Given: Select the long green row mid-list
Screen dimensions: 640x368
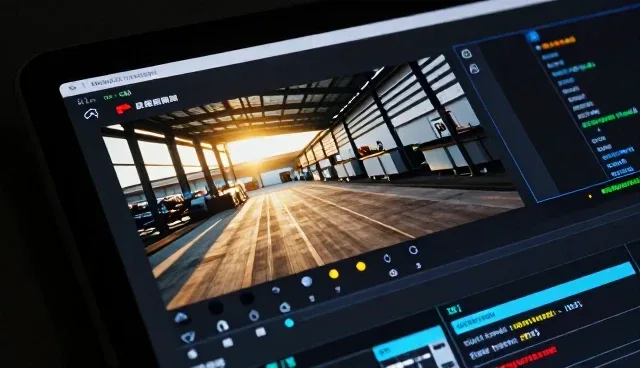Looking at the screenshot, I should (609, 117).
